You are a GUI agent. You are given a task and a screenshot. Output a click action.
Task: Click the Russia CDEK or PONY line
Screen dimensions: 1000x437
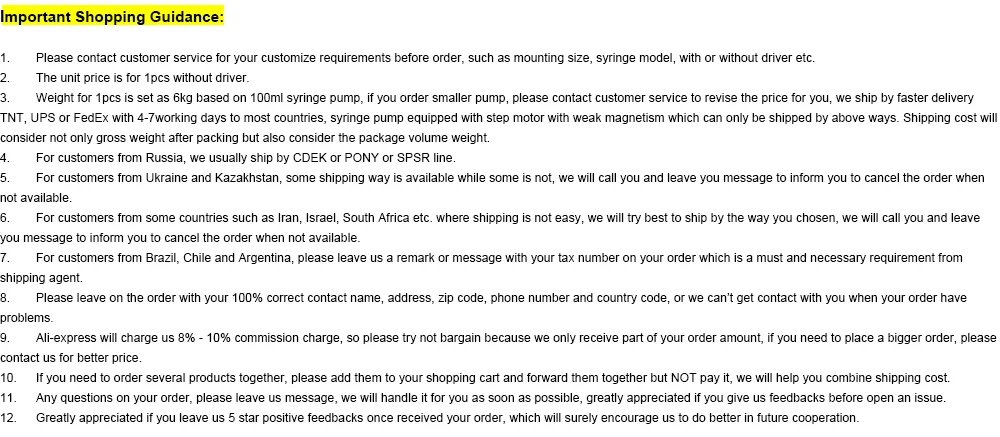[x=228, y=158]
